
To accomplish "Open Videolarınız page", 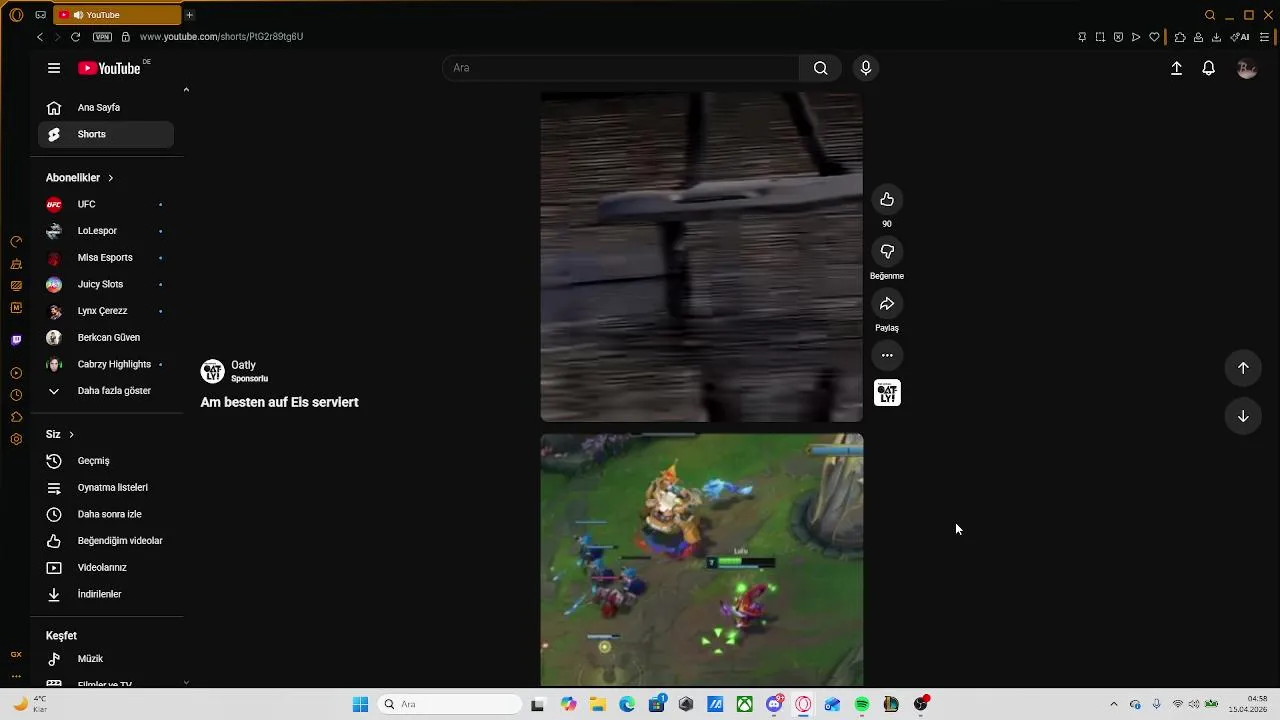I will (106, 568).
